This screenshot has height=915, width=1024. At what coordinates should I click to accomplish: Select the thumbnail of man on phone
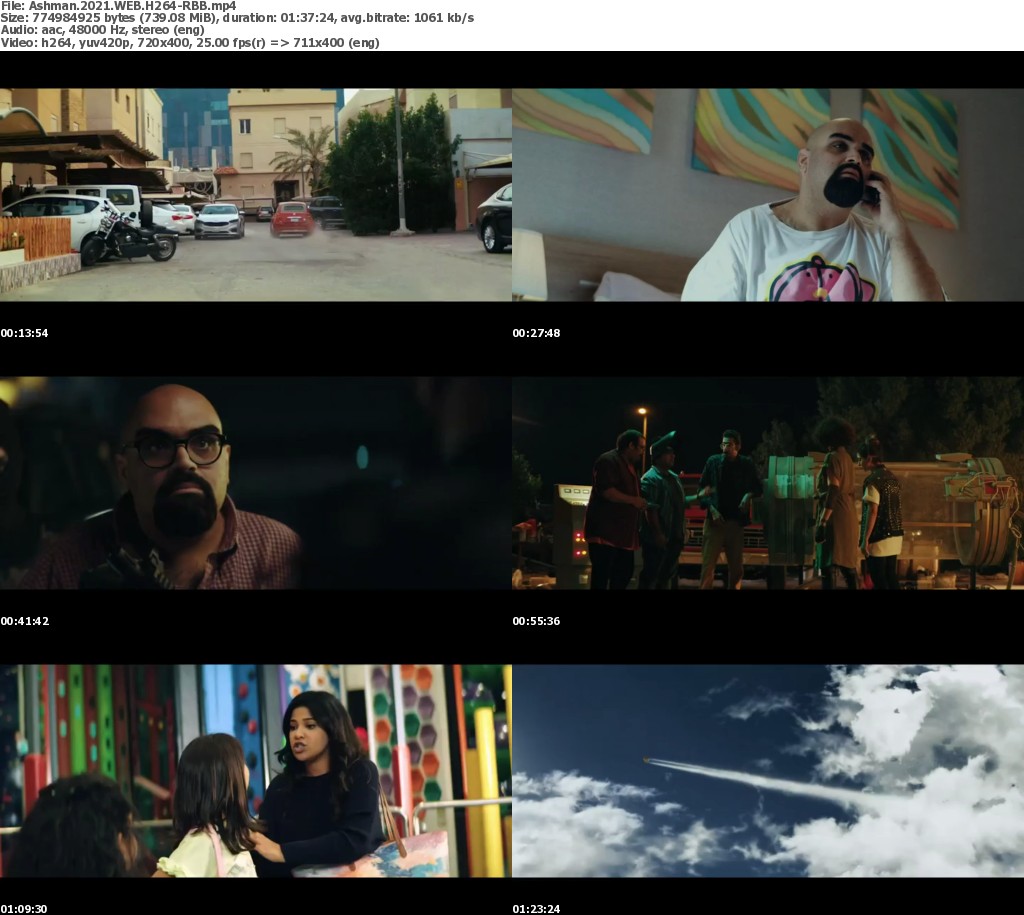767,194
